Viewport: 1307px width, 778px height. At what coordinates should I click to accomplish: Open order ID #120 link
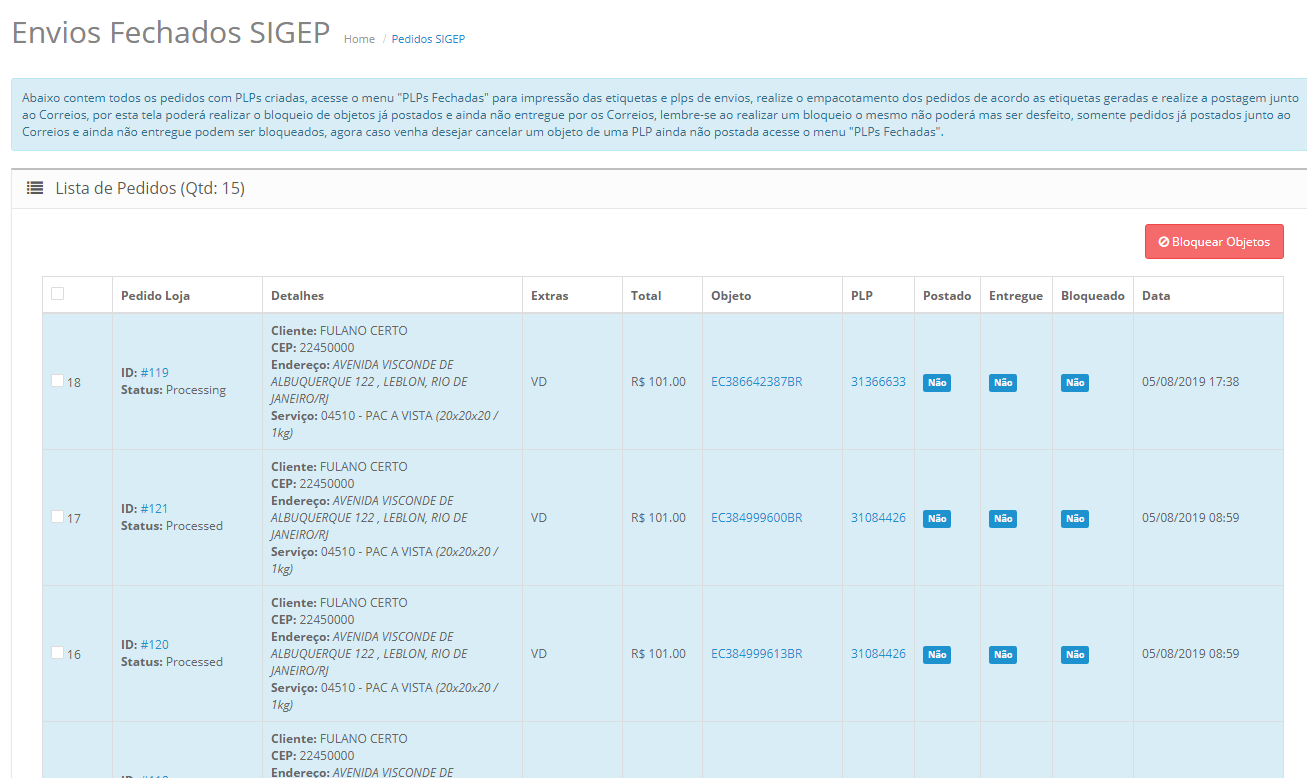tap(154, 645)
